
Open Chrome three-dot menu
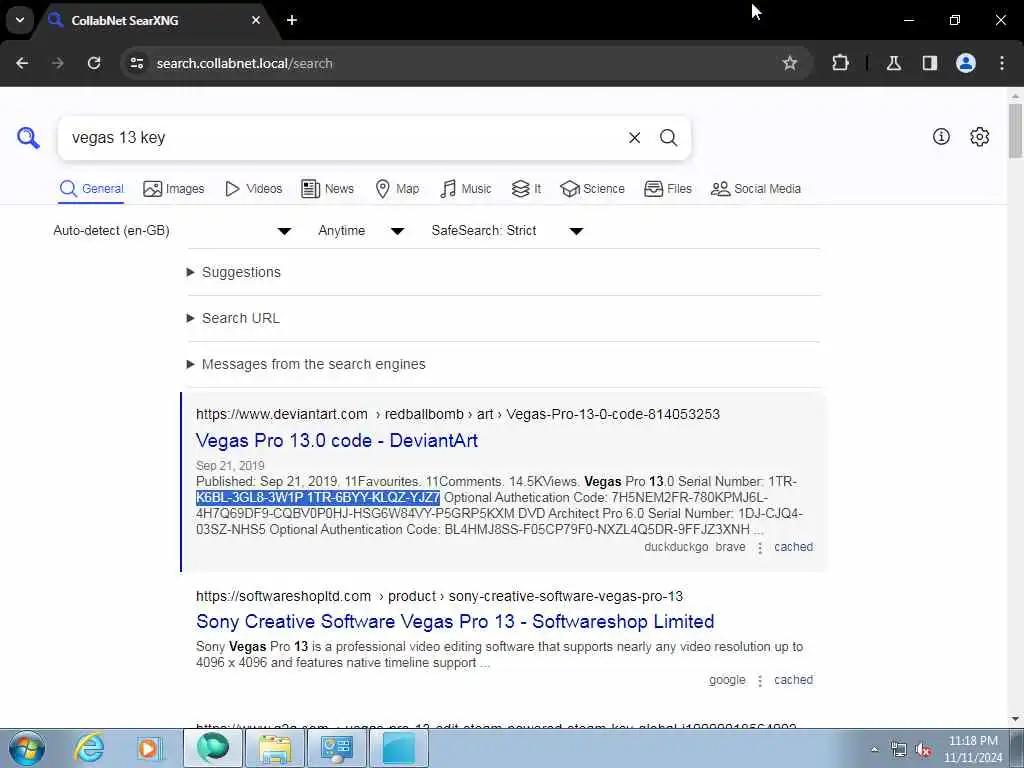(1002, 63)
